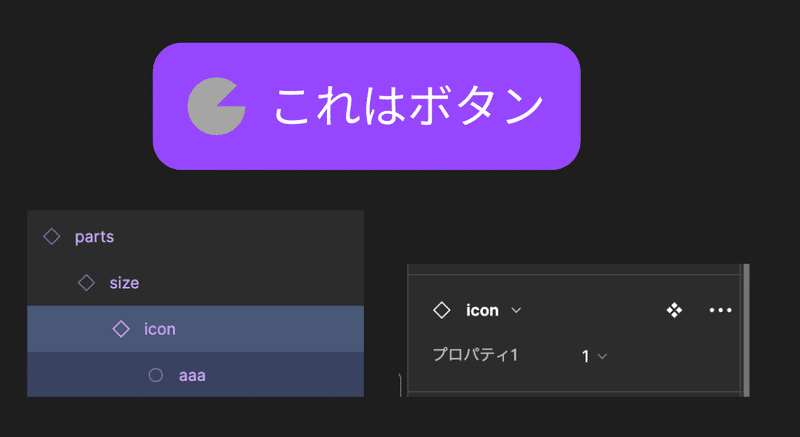
Task: Select the icon layer name in layer list
Action: pos(160,329)
